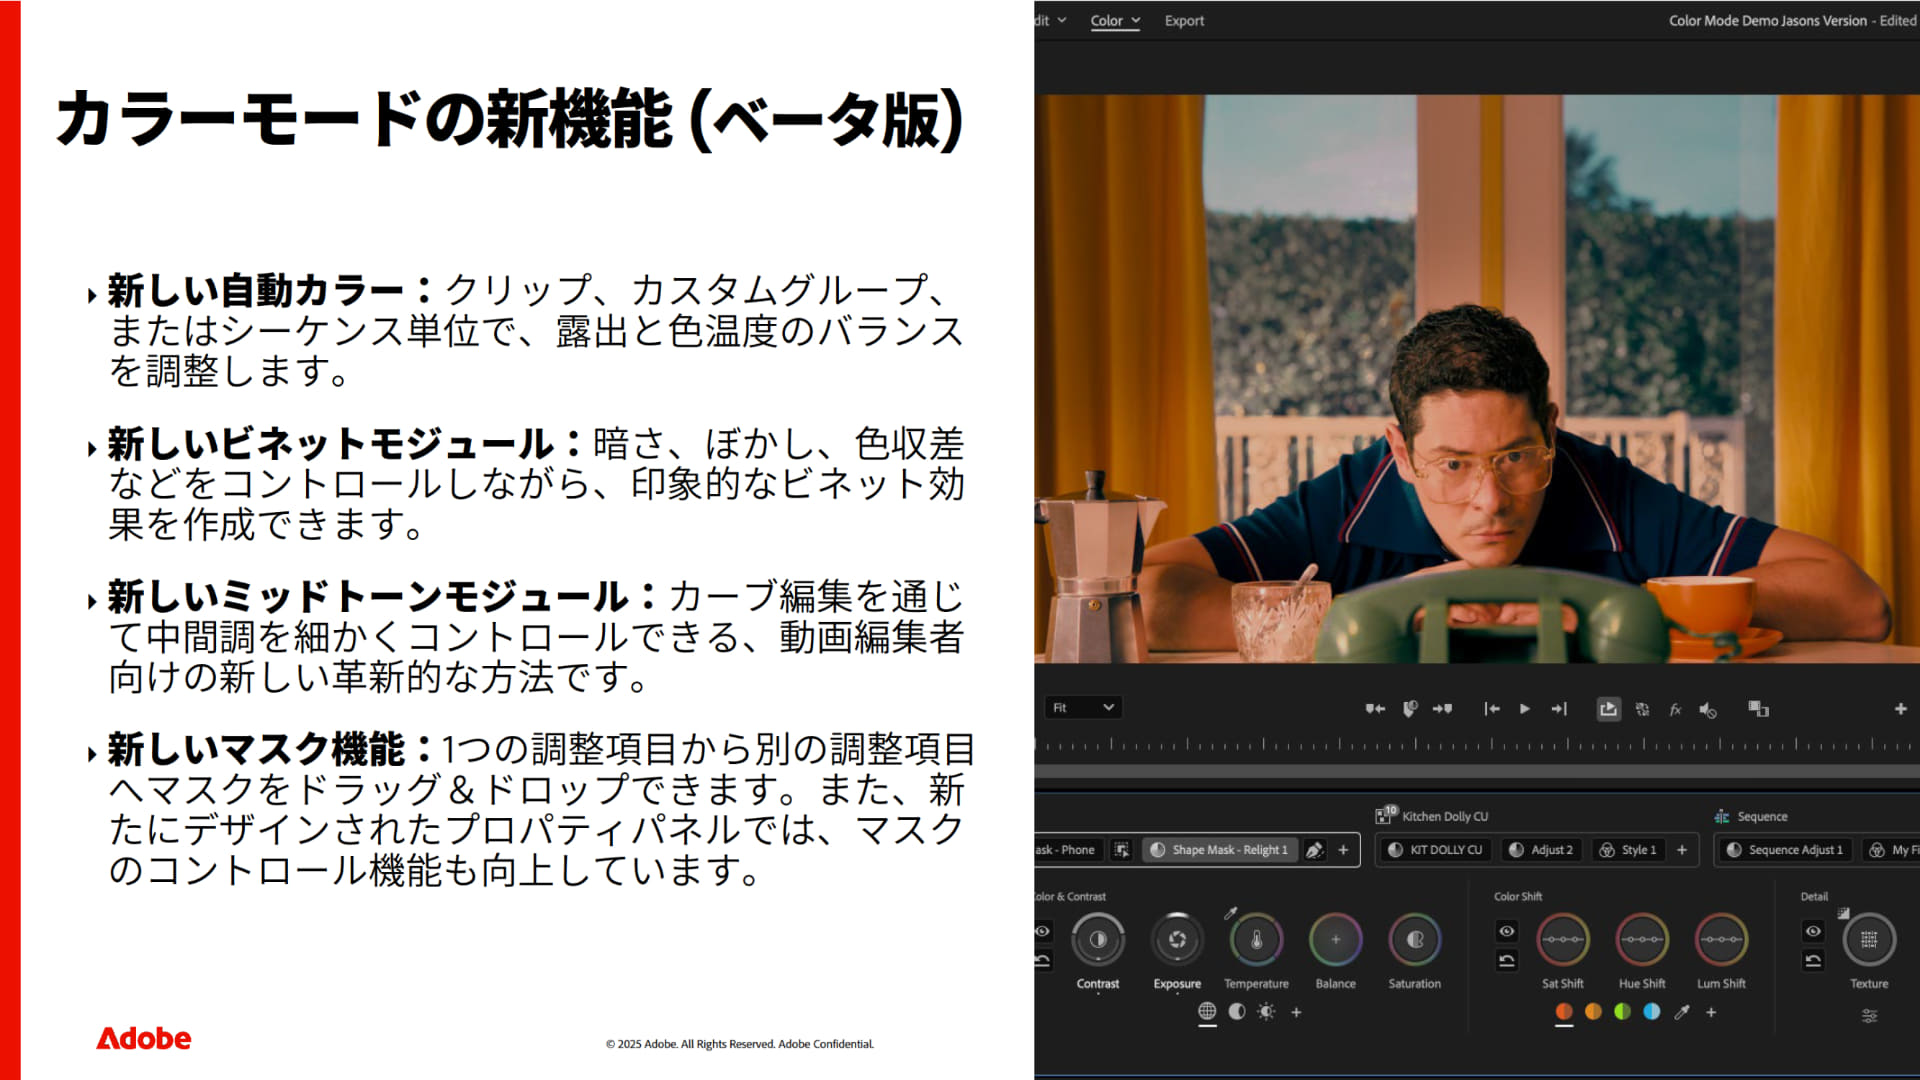
Task: Click plus after Color Shift eyedropper
Action: pos(1711,1012)
